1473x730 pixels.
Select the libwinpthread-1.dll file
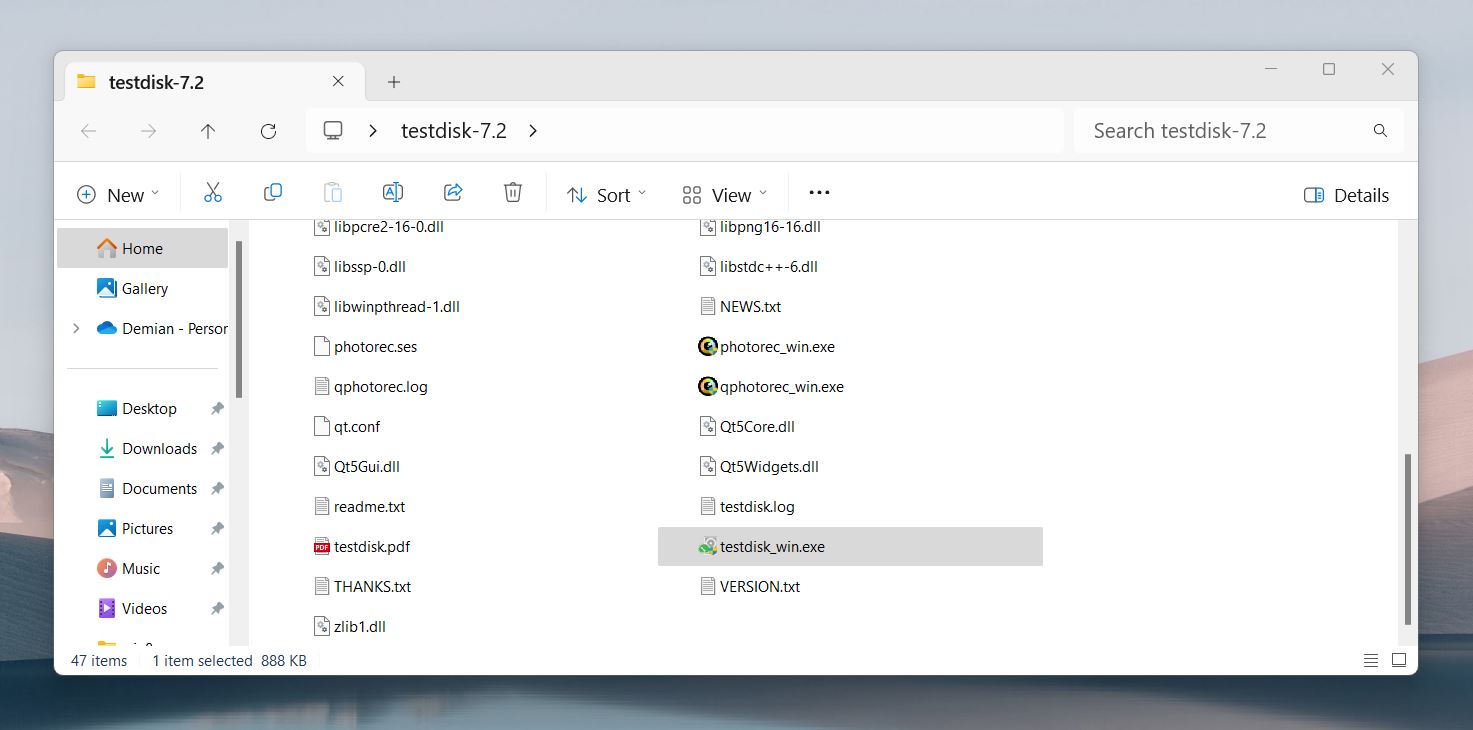tap(387, 307)
